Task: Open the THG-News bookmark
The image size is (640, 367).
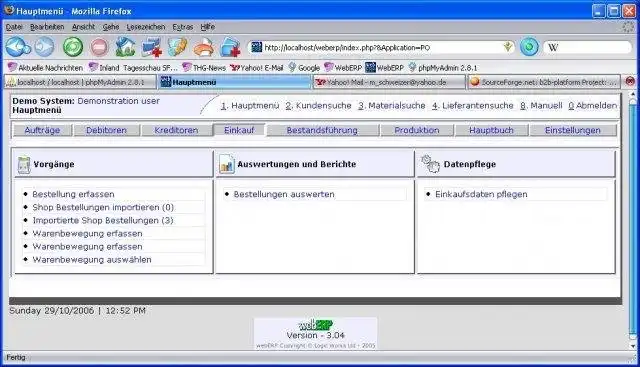Action: coord(204,68)
